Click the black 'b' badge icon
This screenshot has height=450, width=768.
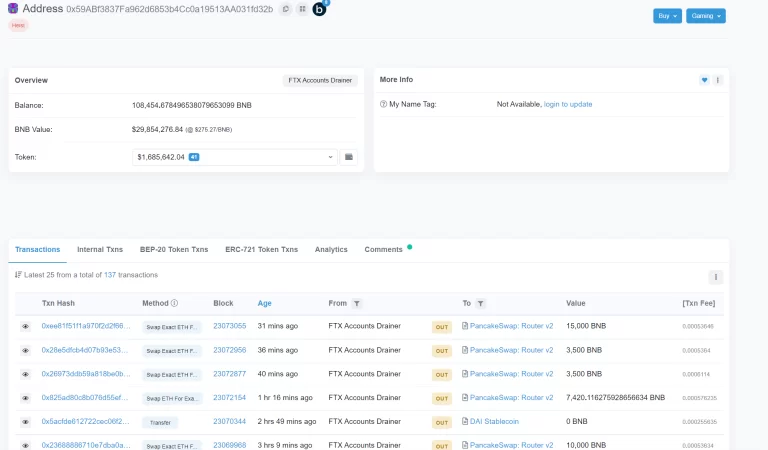[x=319, y=9]
